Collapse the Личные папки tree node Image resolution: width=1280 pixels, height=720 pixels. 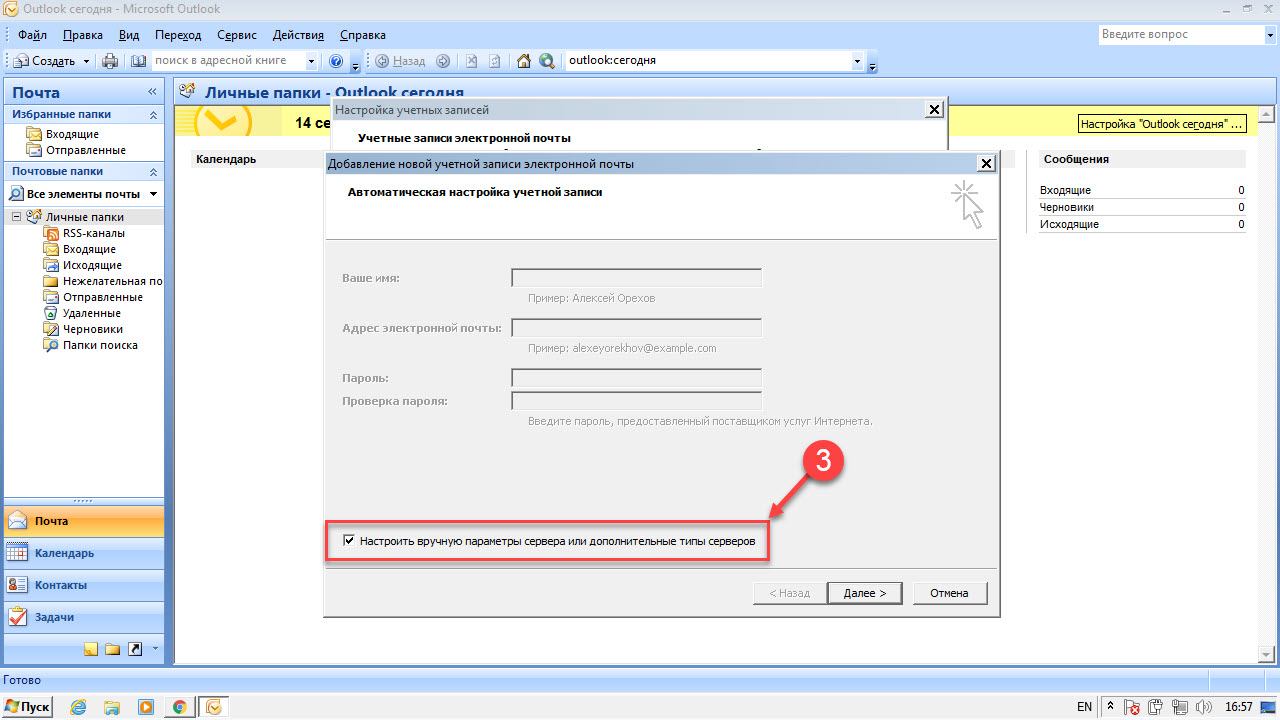(x=16, y=216)
